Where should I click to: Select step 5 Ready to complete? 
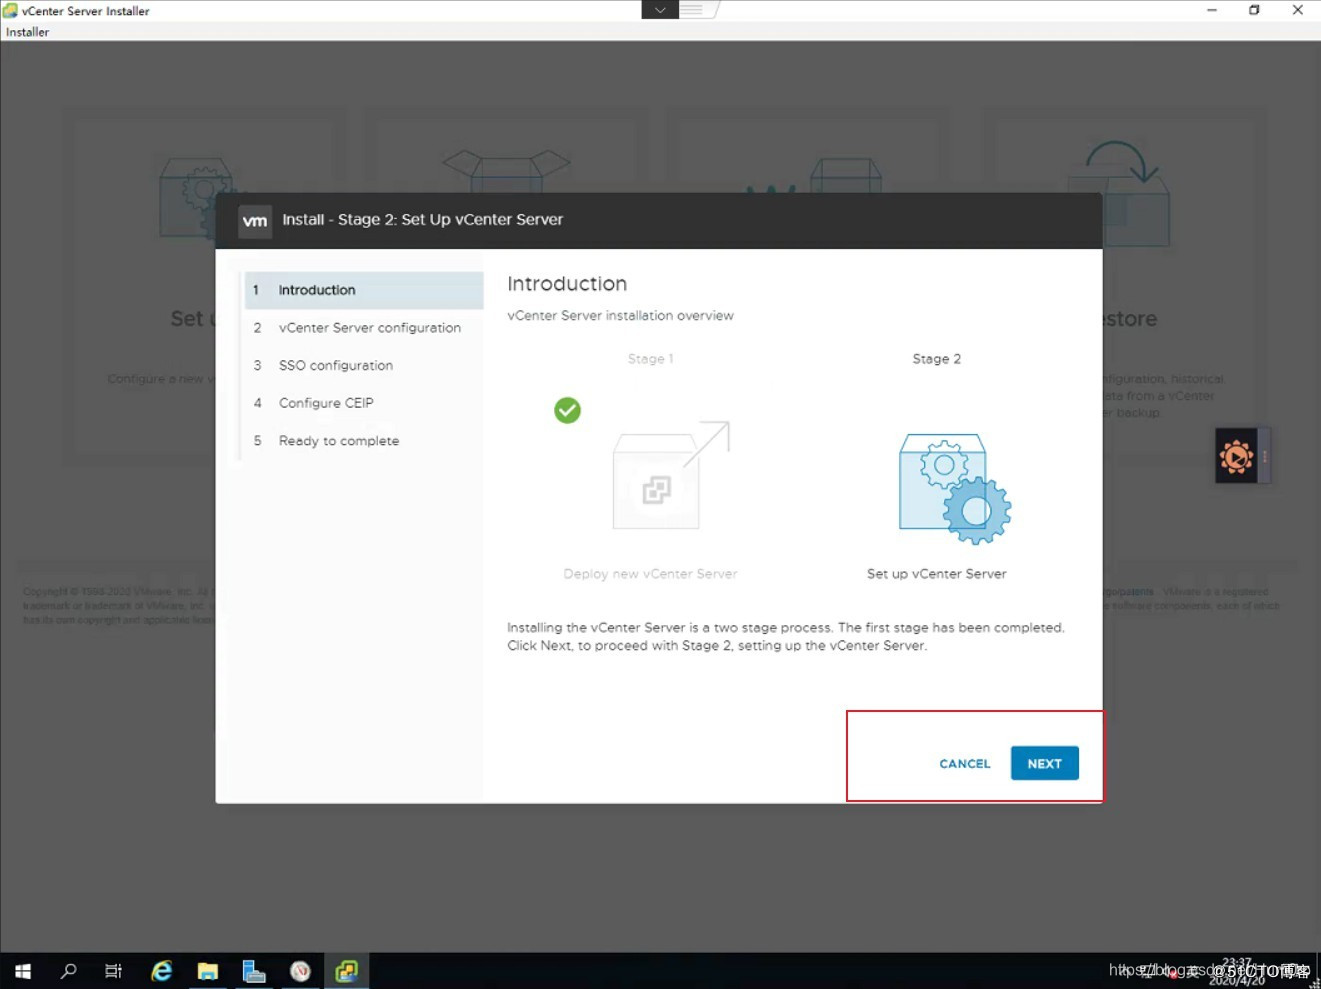[364, 441]
